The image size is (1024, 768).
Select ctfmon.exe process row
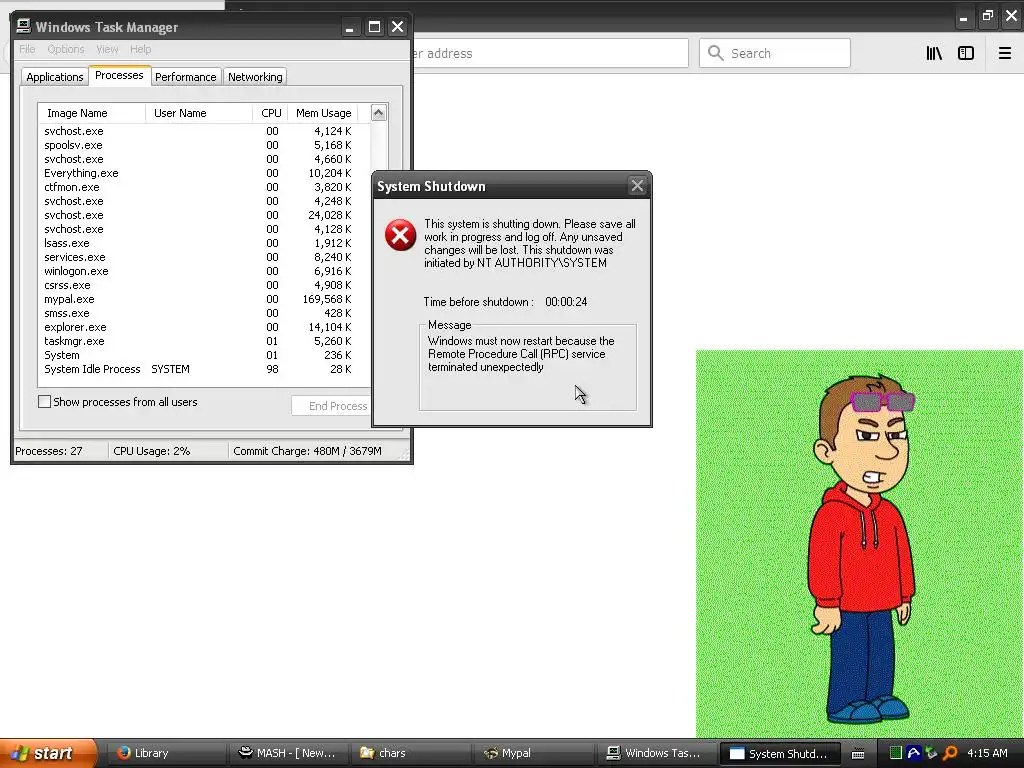coord(204,187)
